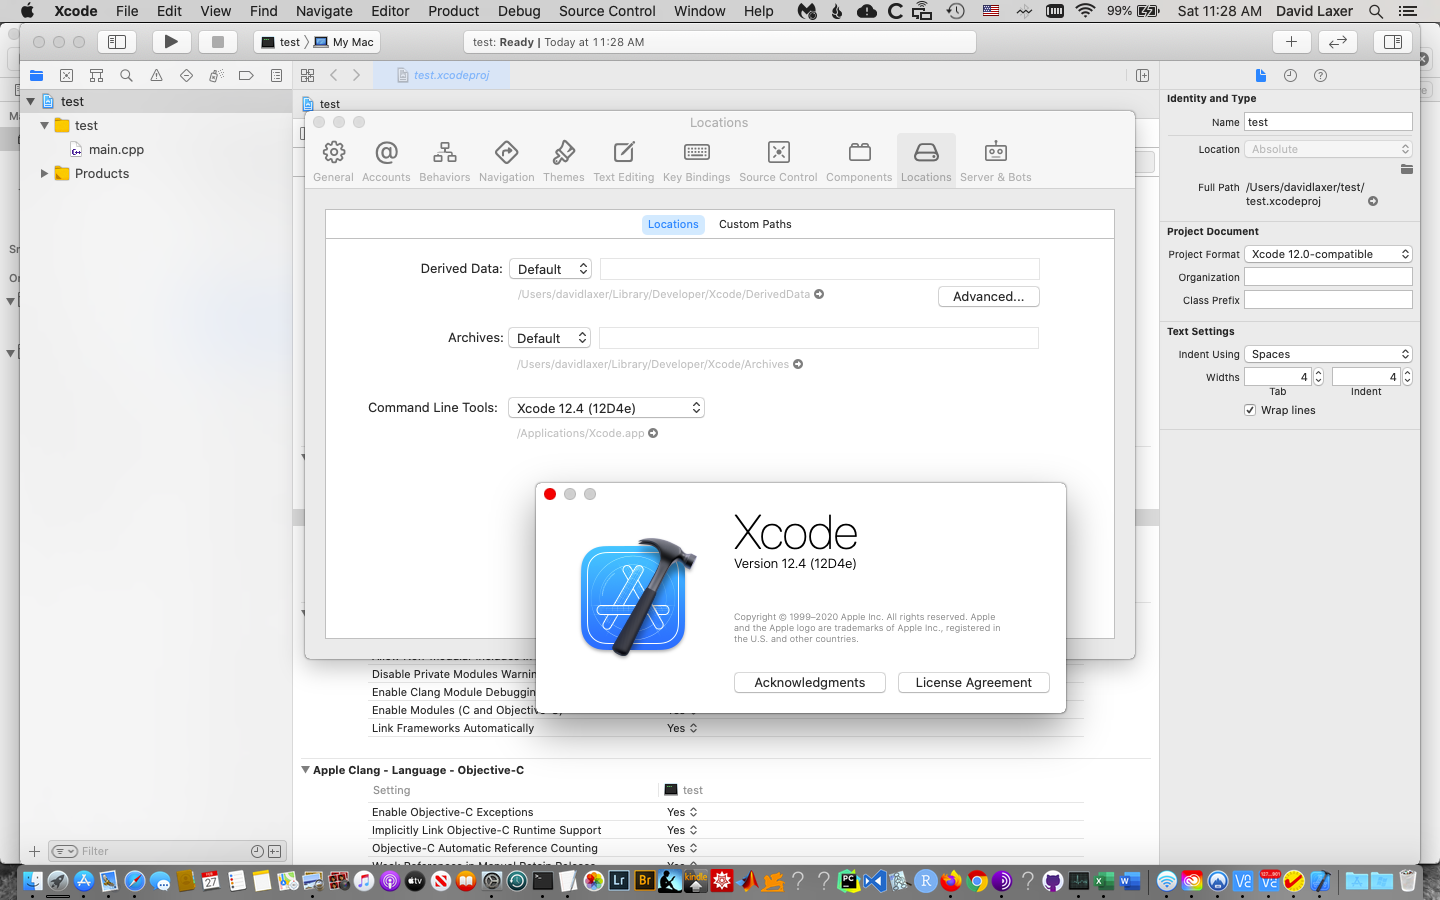Switch to the Server & Bots preferences pane
Image resolution: width=1440 pixels, height=900 pixels.
tap(996, 159)
